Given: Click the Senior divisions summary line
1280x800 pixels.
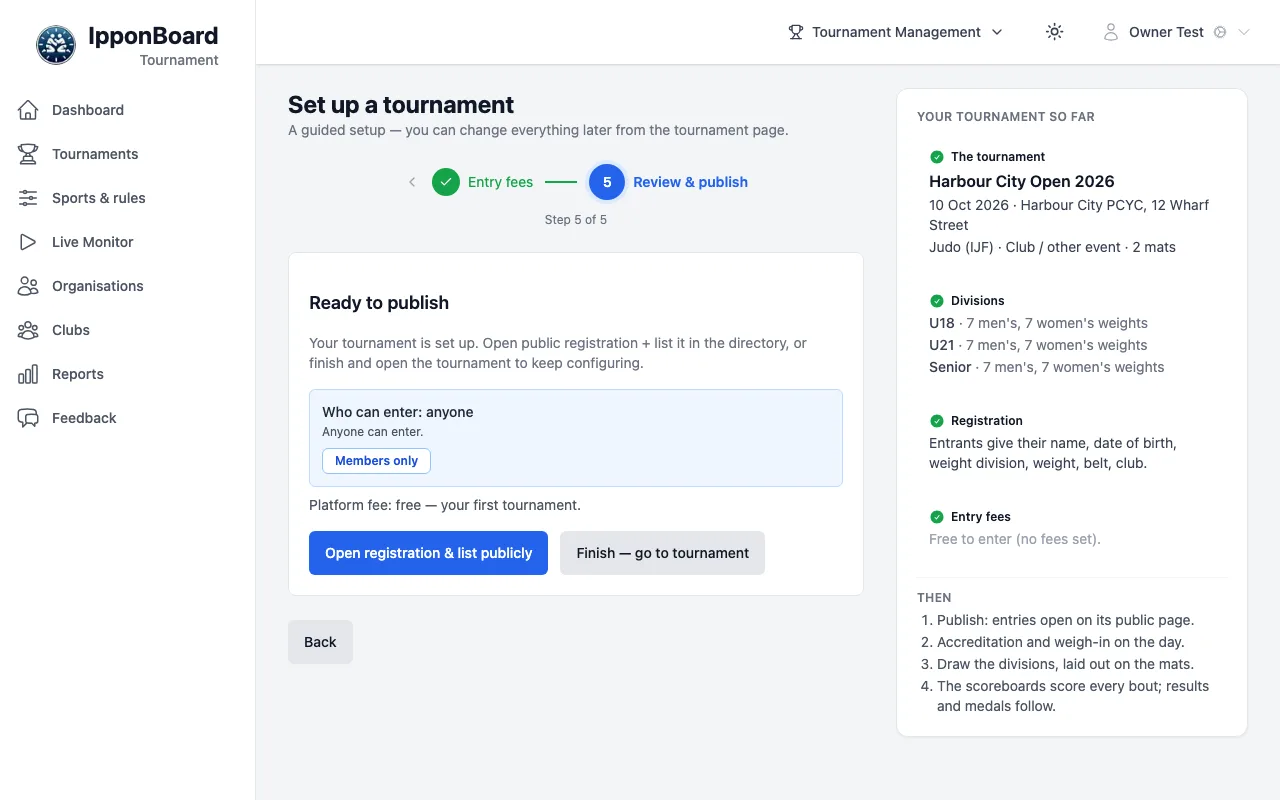Looking at the screenshot, I should (x=1046, y=367).
